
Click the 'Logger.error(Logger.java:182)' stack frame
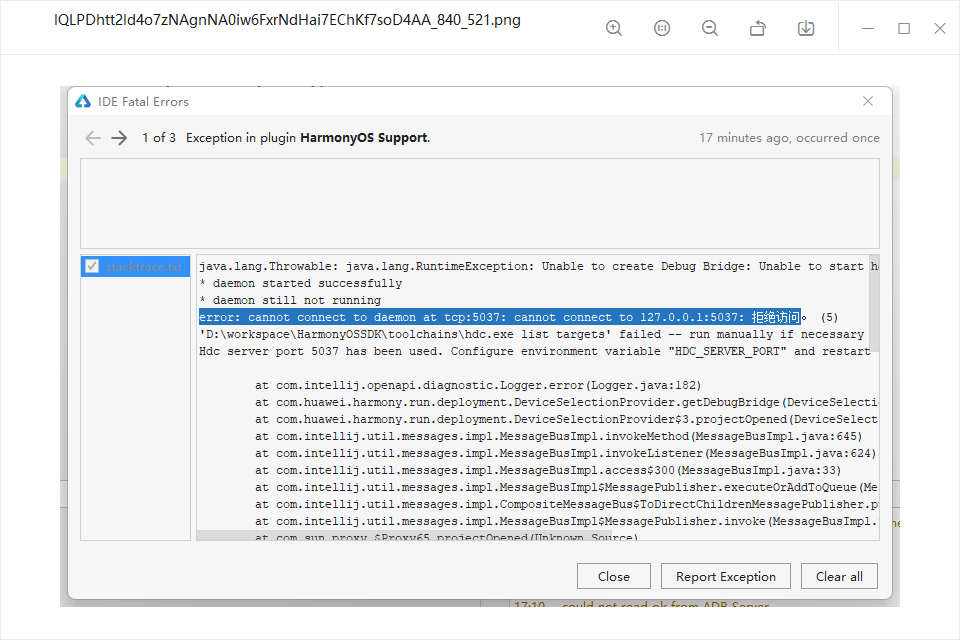coord(478,386)
